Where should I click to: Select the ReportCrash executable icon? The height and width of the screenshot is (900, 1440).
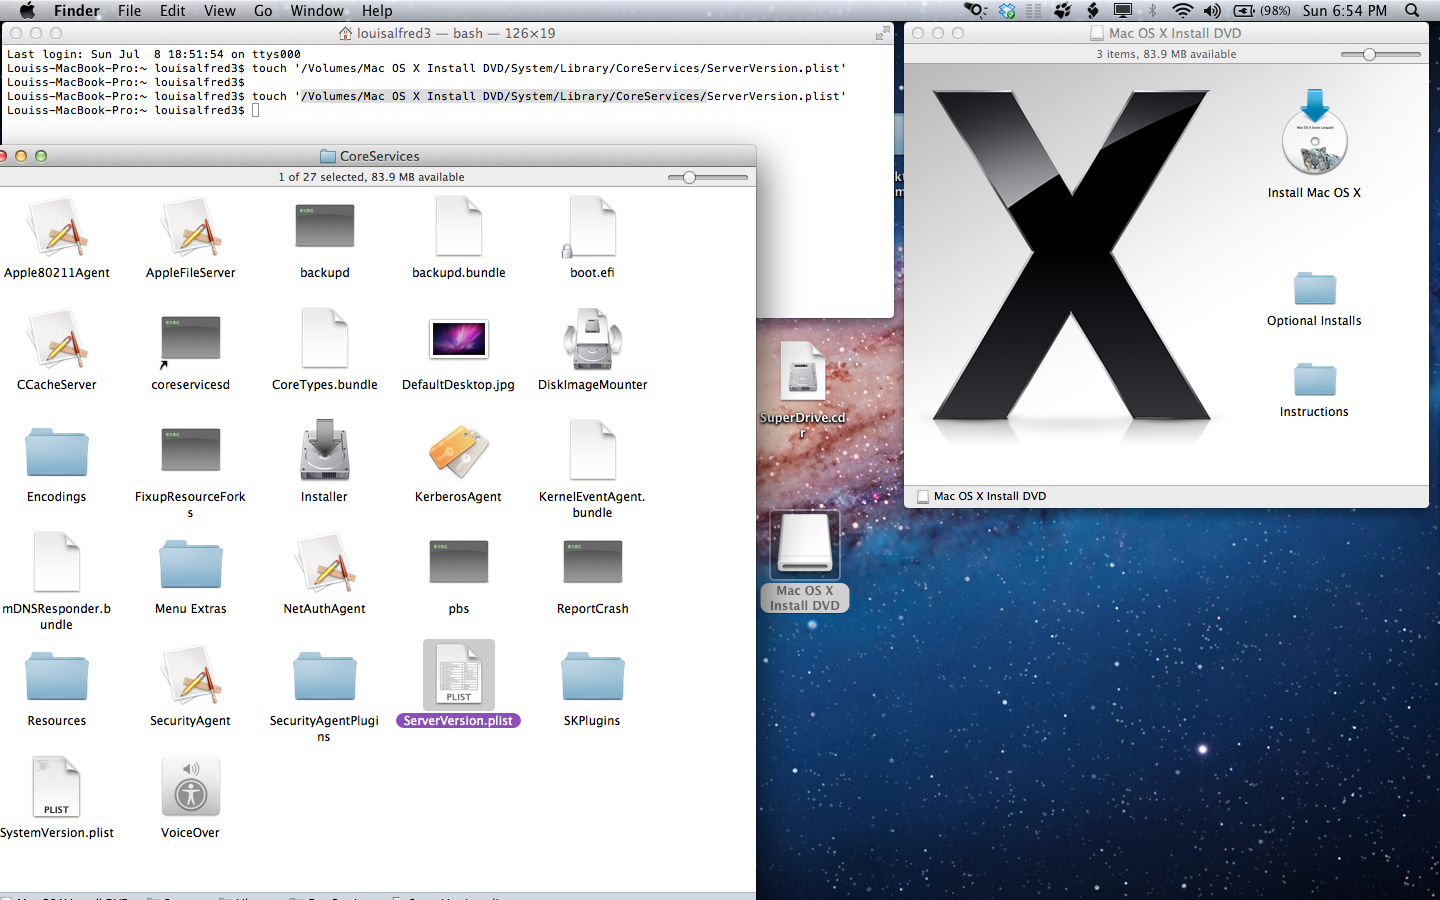(592, 562)
